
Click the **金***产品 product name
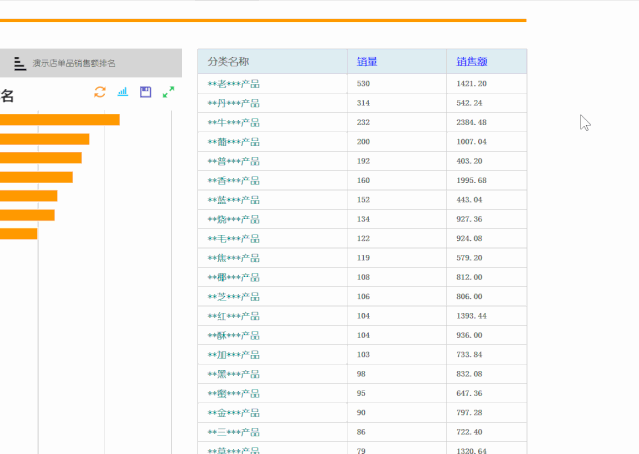pos(233,412)
